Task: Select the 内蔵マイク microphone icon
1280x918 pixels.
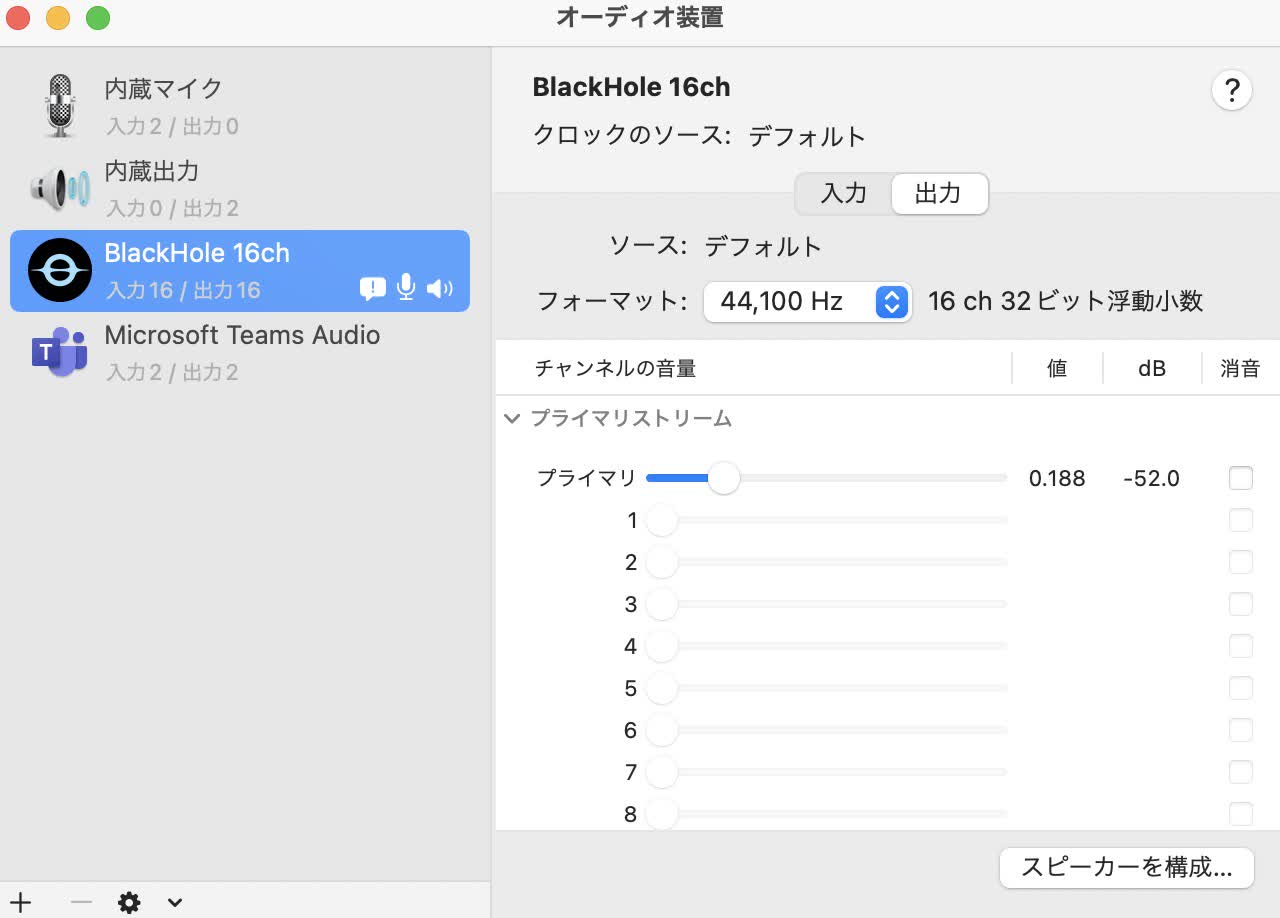Action: (x=61, y=106)
